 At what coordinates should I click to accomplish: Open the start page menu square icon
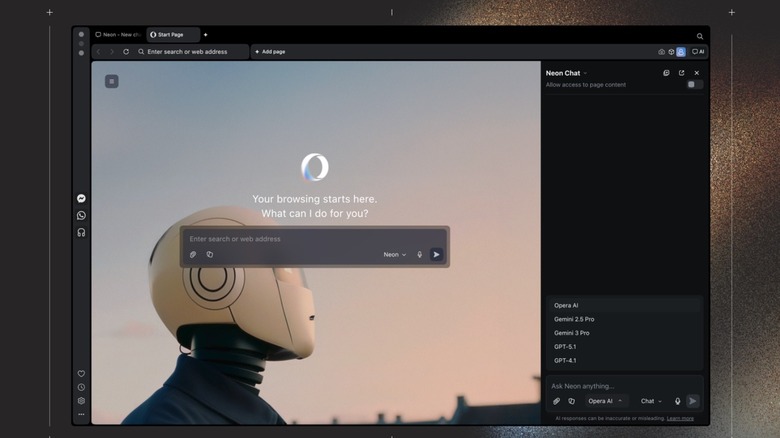click(111, 81)
